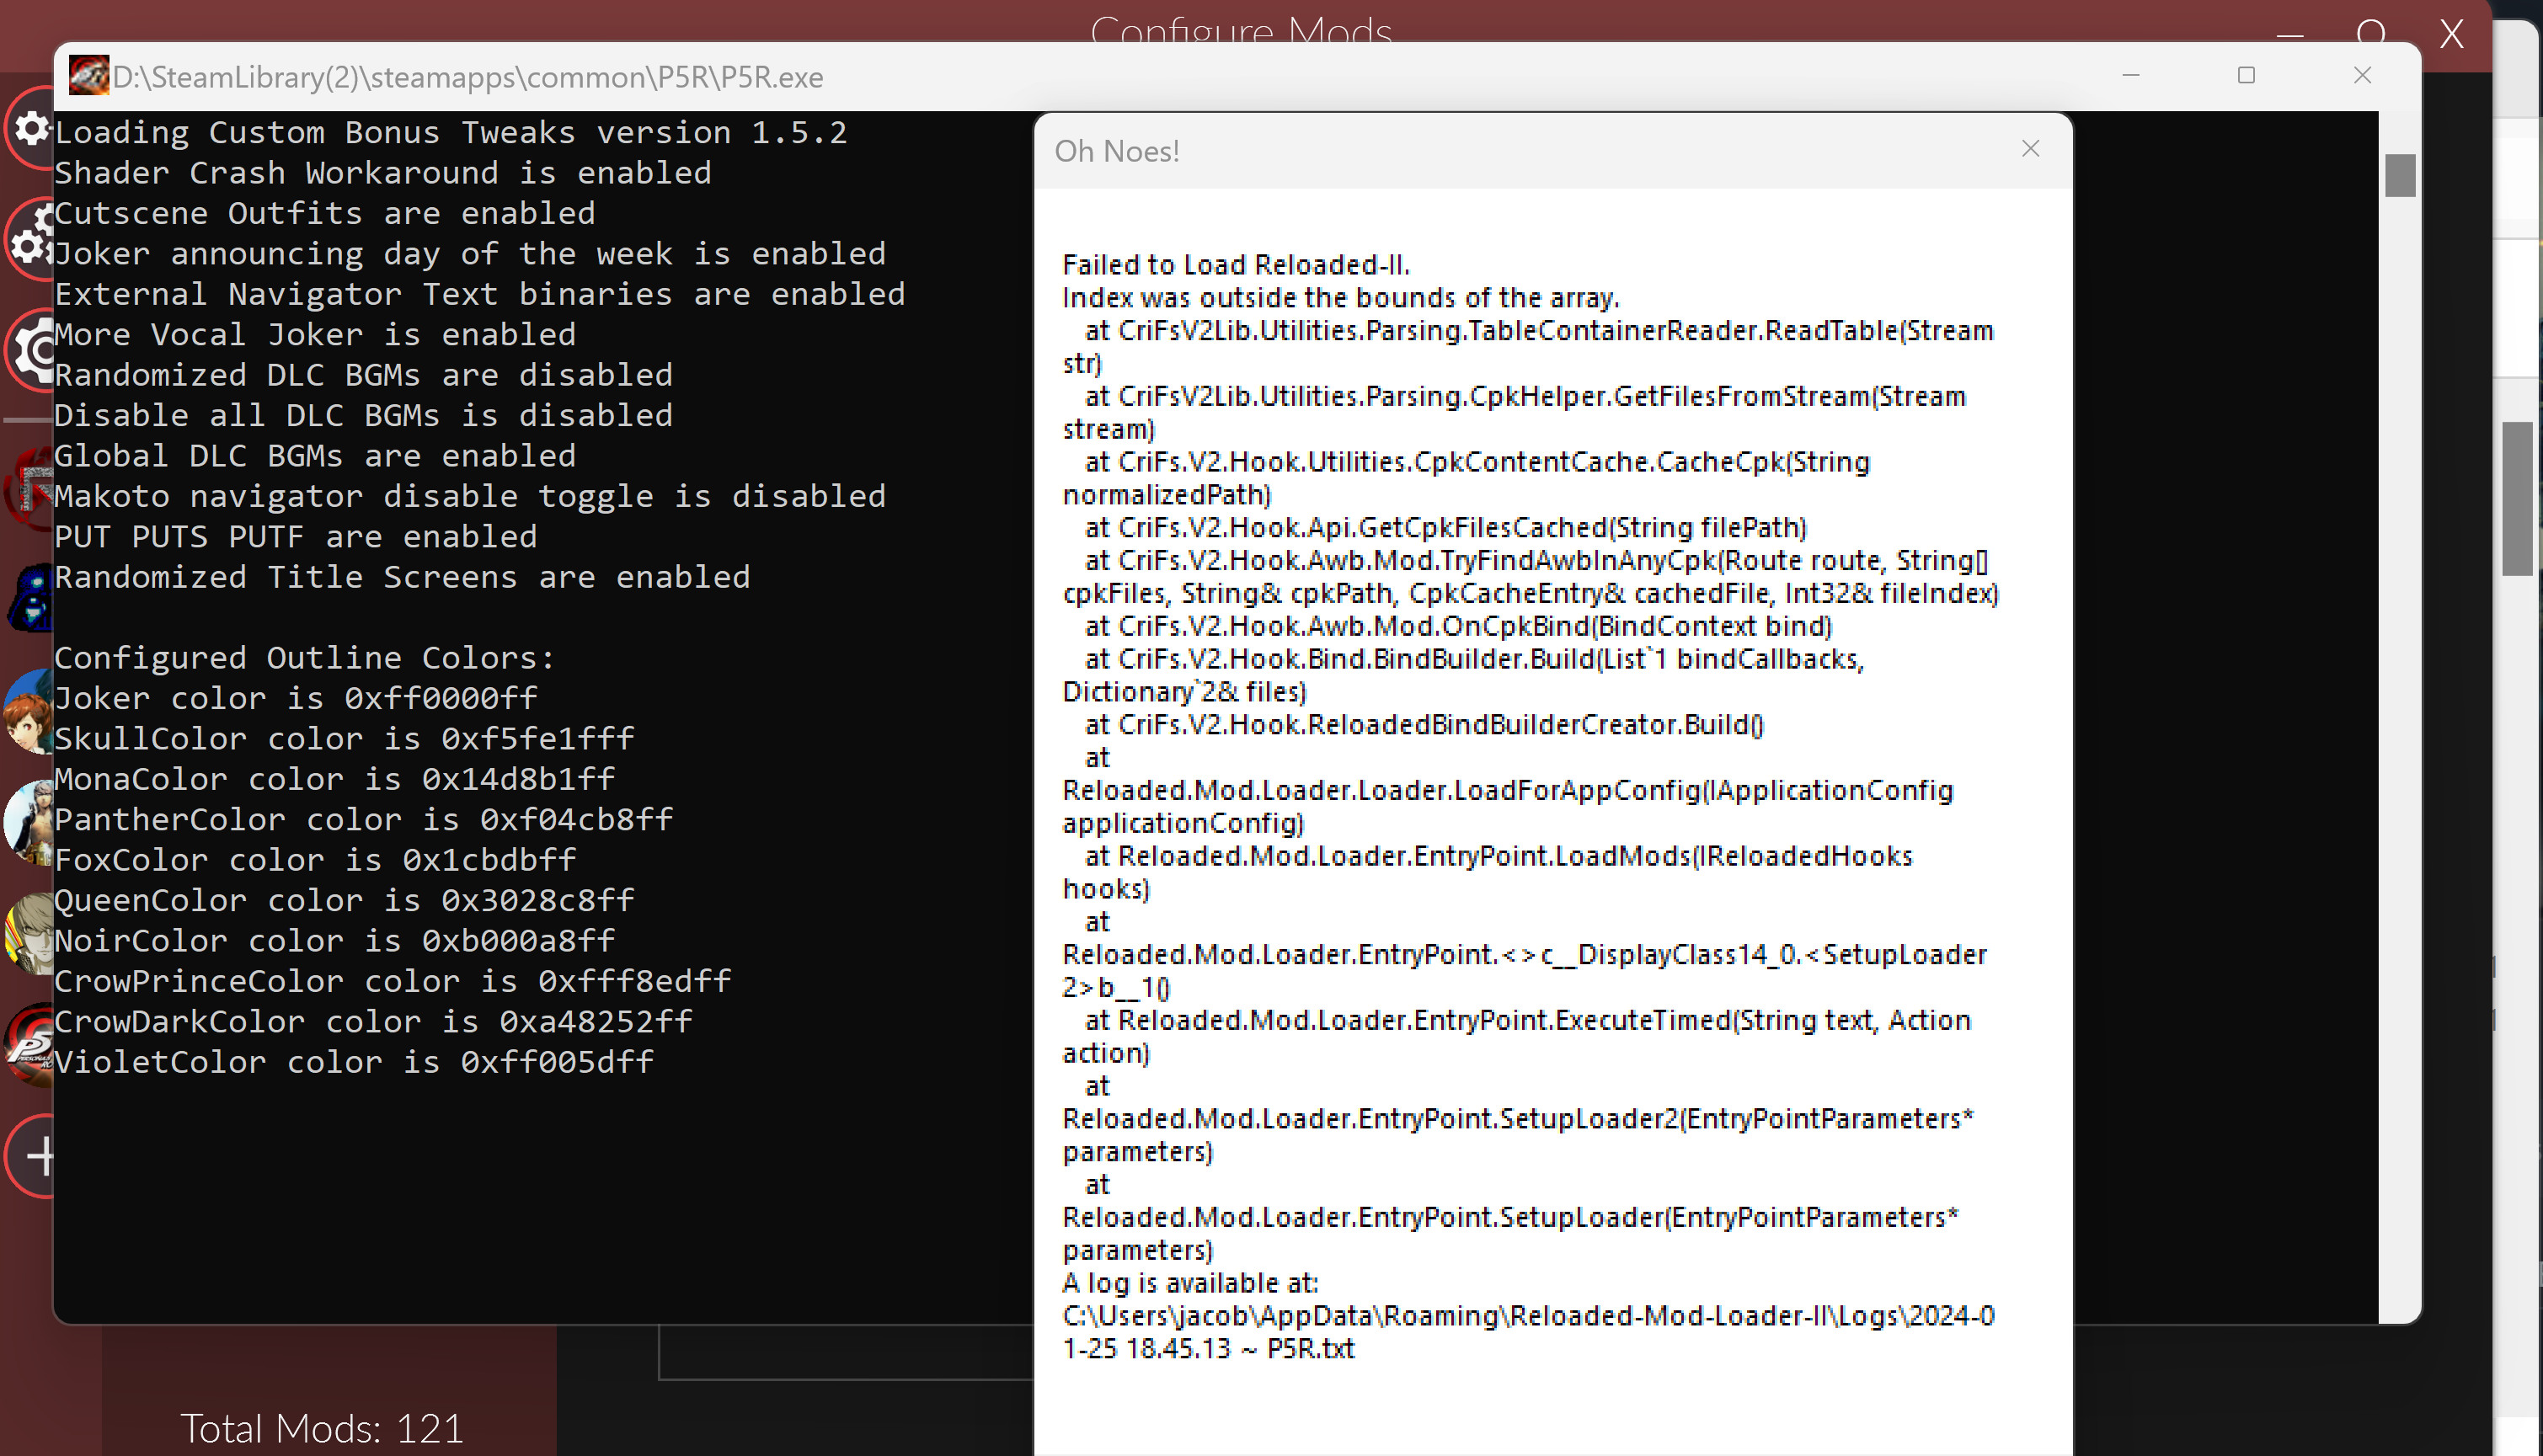2543x1456 pixels.
Task: Select the red emblem application in sidebar
Action: point(30,490)
